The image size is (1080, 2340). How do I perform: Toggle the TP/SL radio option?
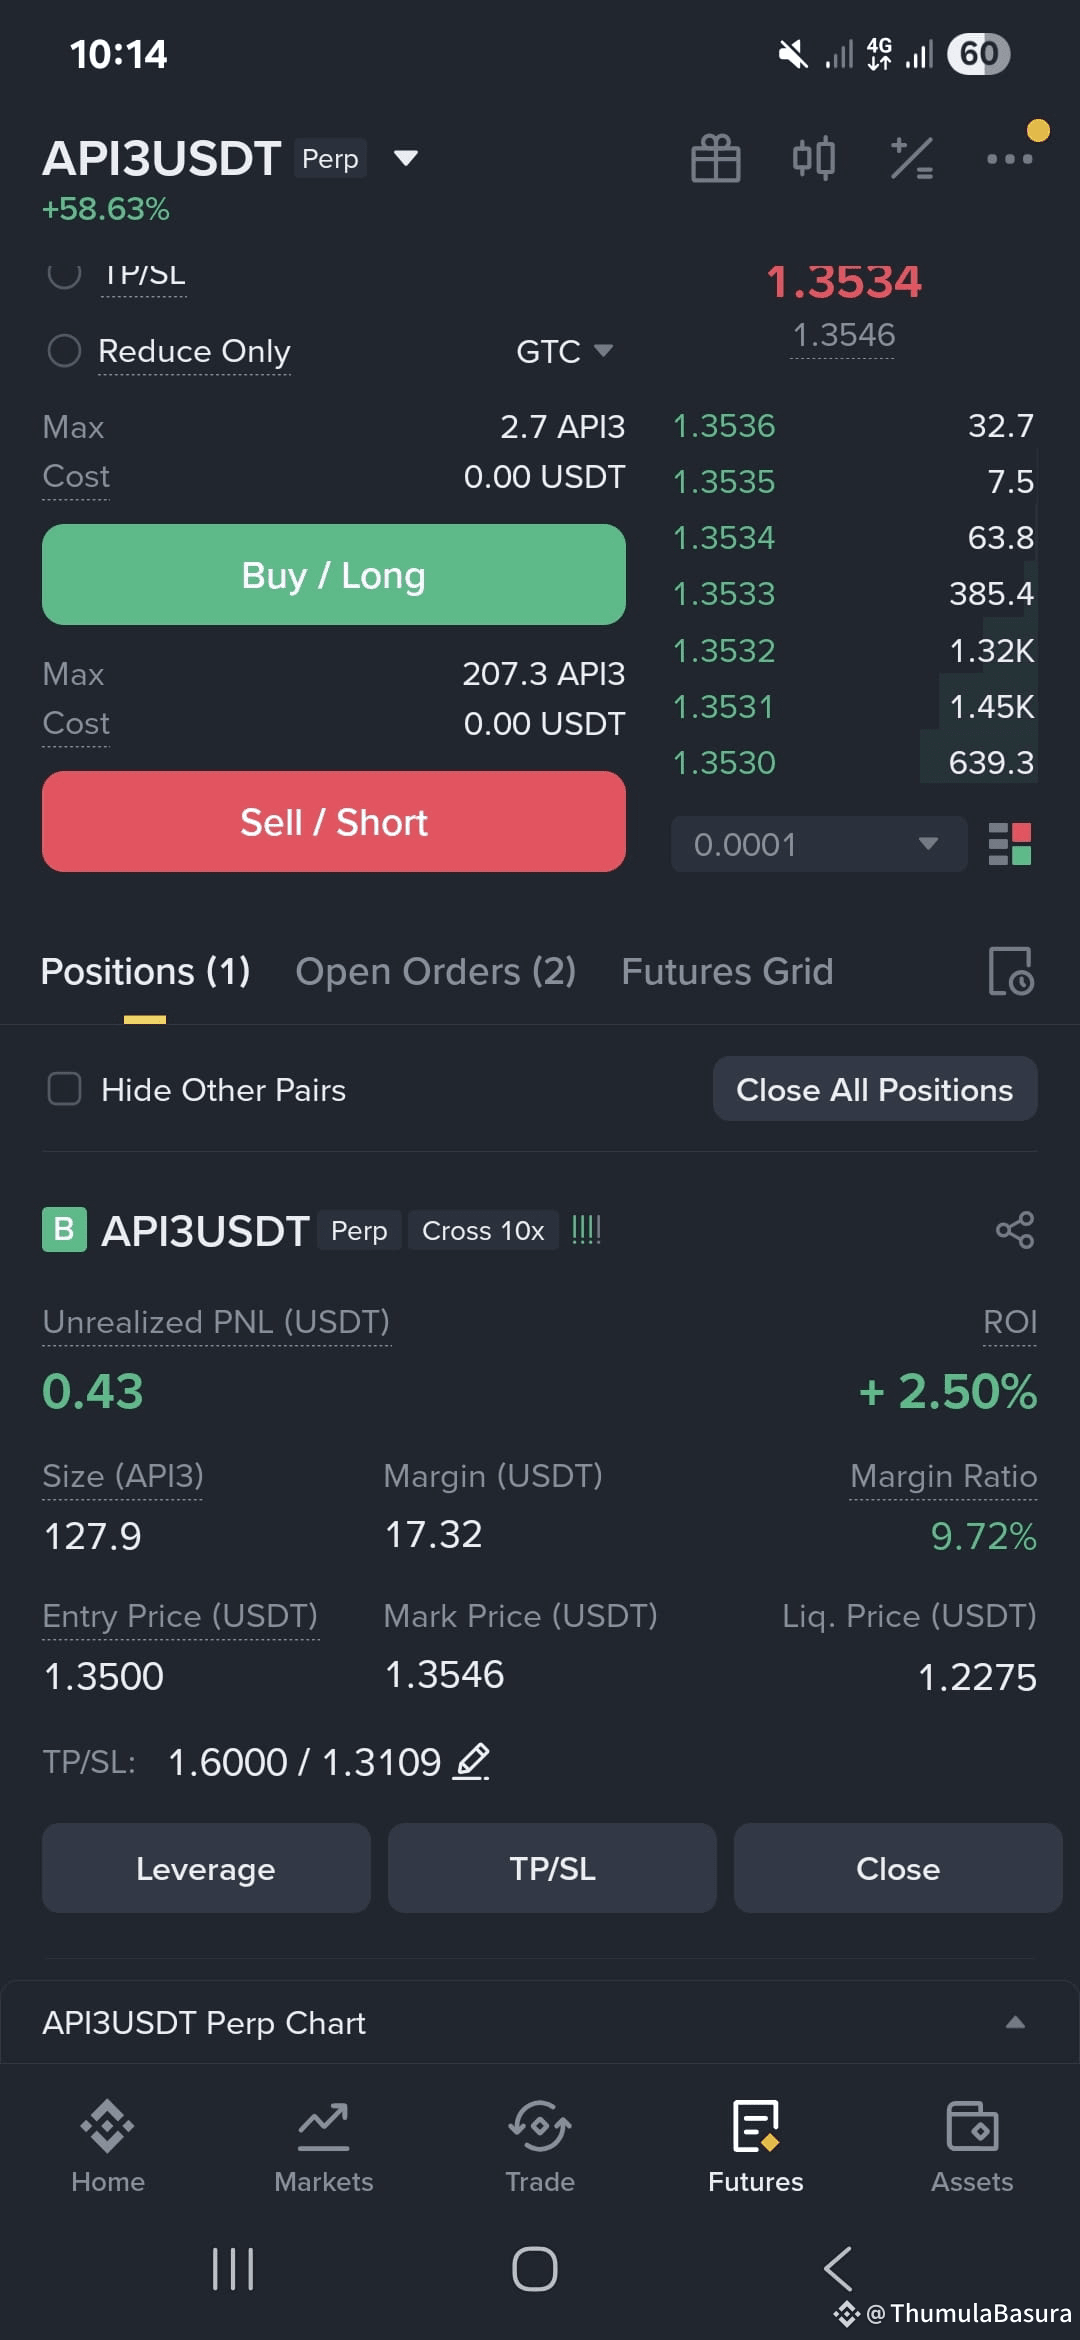64,273
